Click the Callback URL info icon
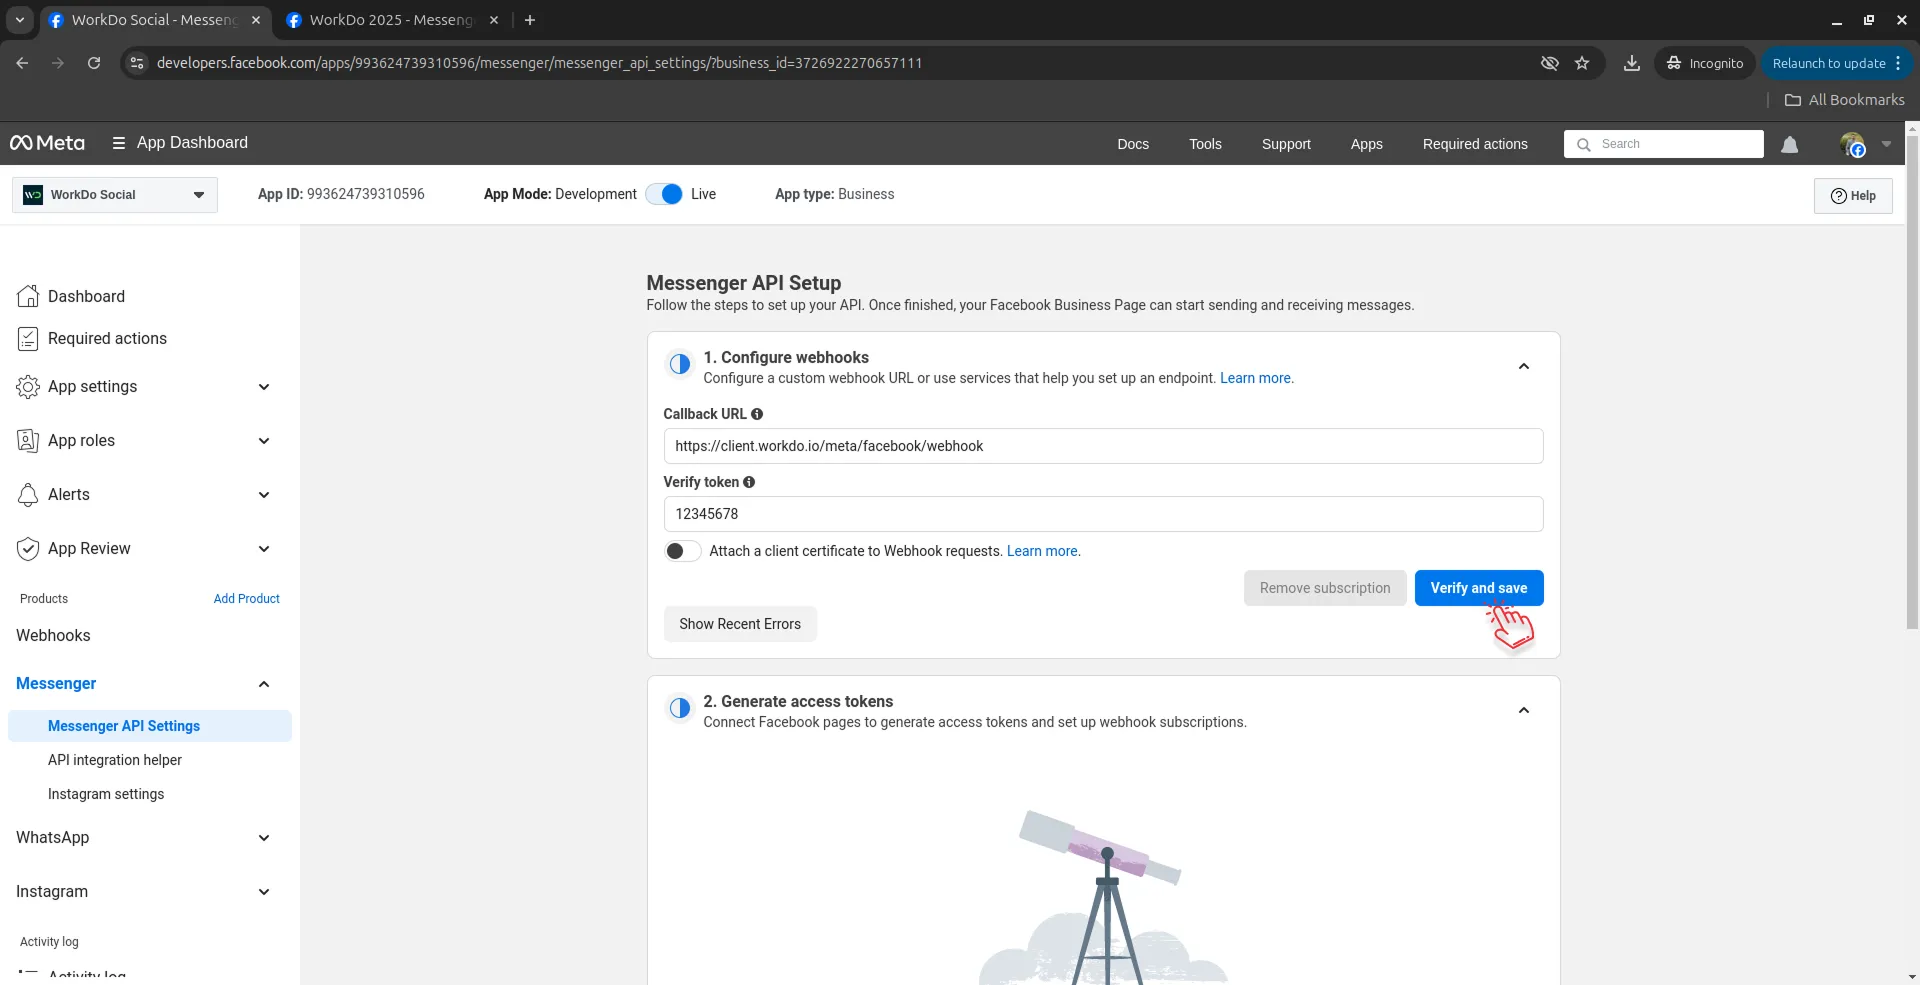1920x985 pixels. click(x=757, y=414)
